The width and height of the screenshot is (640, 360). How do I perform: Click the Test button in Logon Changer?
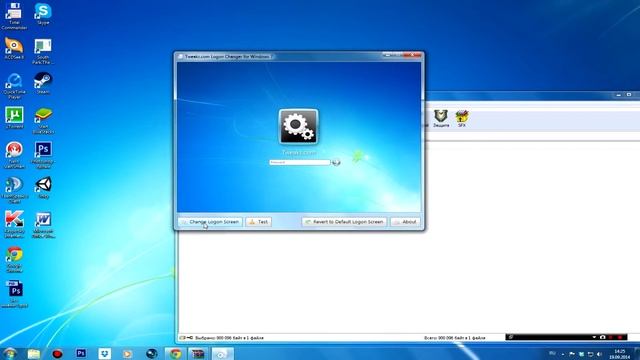(258, 222)
